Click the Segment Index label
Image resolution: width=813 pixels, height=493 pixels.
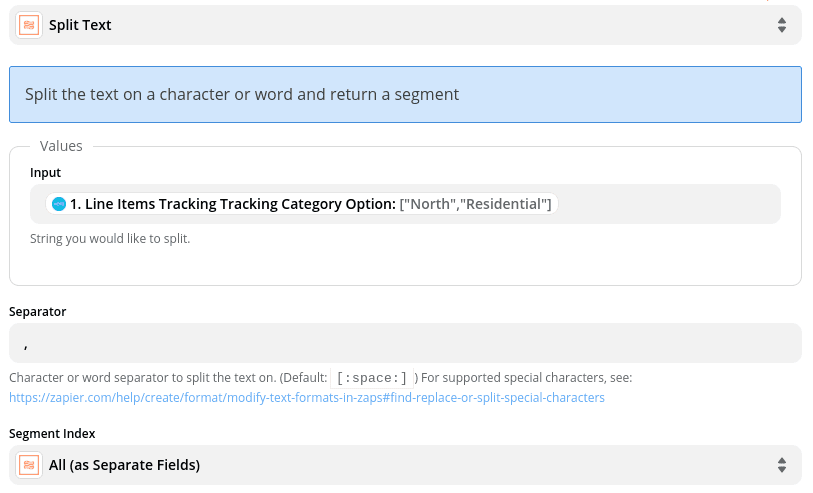coord(52,433)
